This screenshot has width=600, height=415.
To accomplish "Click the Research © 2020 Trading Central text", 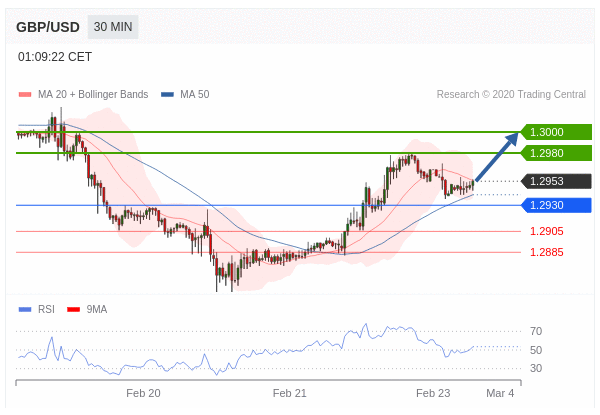I will (511, 94).
